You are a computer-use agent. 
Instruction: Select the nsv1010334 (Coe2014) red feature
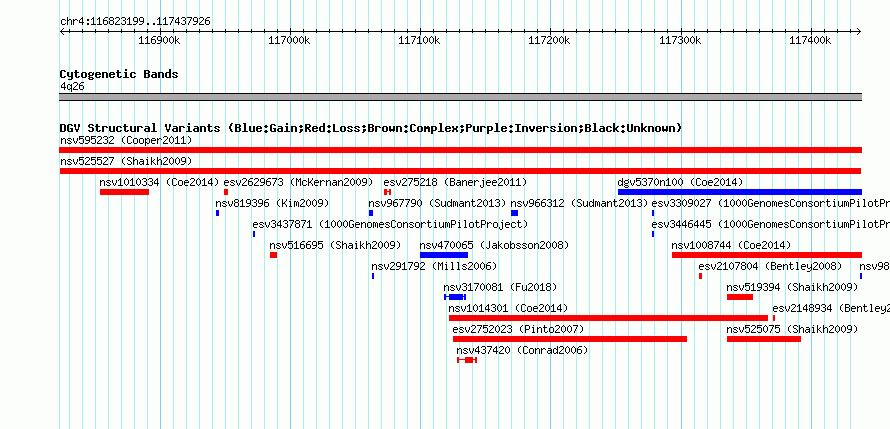pos(124,192)
